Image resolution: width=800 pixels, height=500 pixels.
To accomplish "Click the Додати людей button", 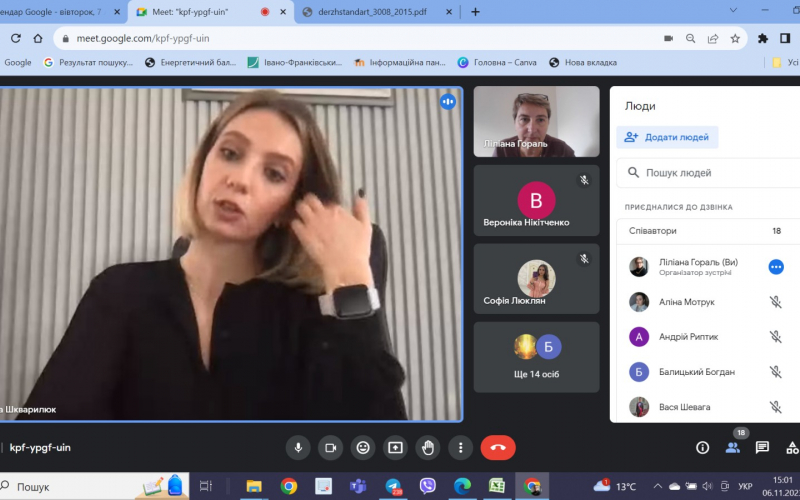I will [x=667, y=137].
